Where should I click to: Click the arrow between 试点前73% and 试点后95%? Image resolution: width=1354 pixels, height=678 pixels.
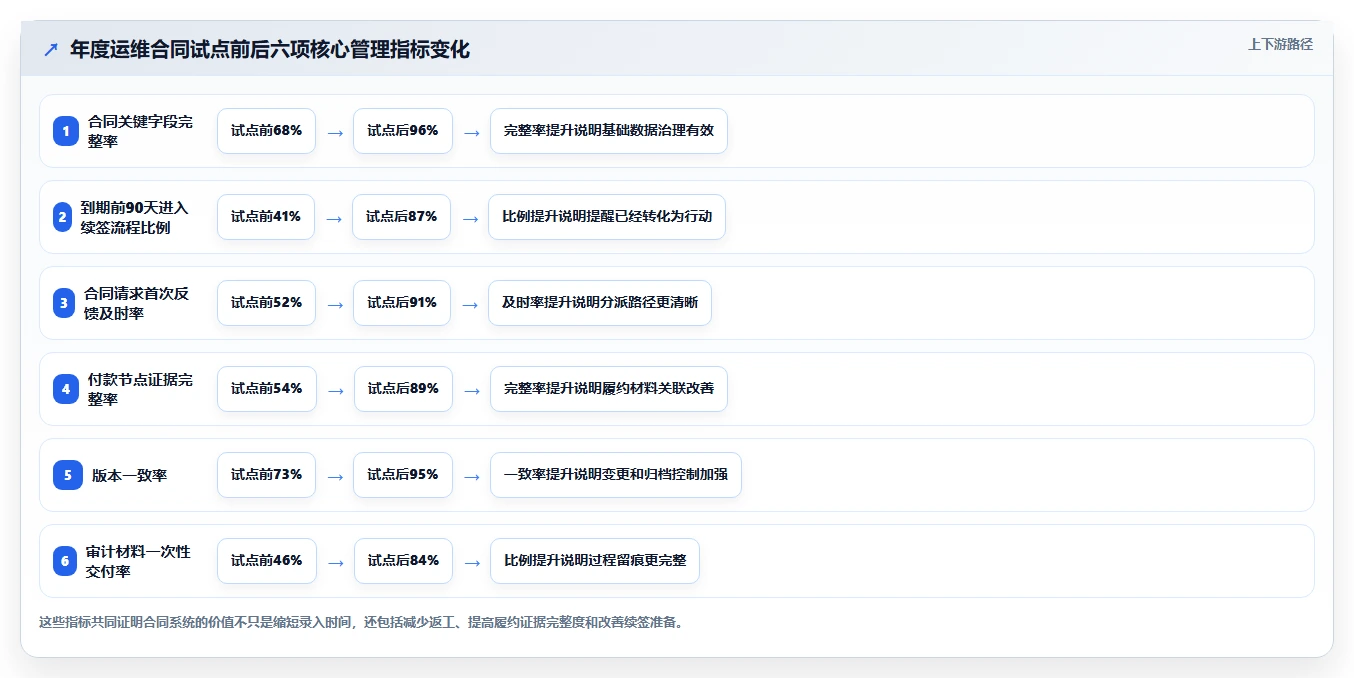pos(335,477)
